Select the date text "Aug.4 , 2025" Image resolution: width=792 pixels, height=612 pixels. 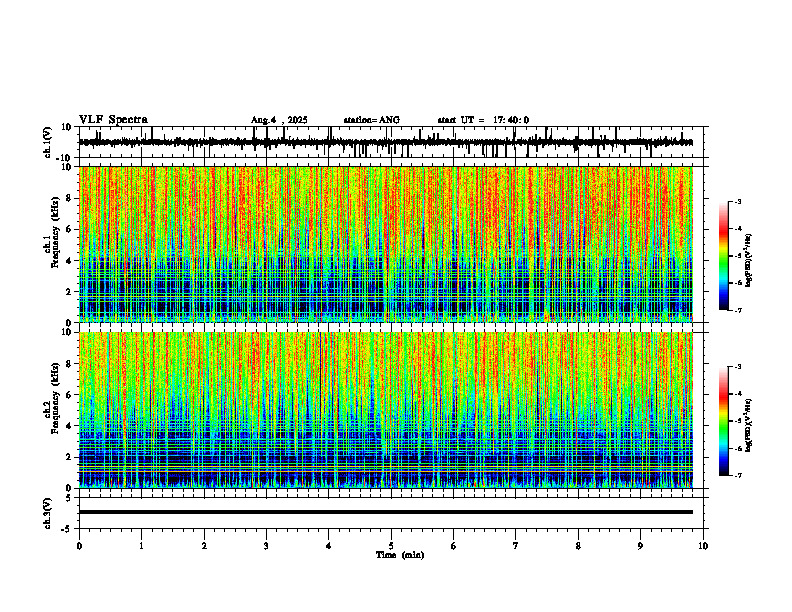click(x=279, y=120)
